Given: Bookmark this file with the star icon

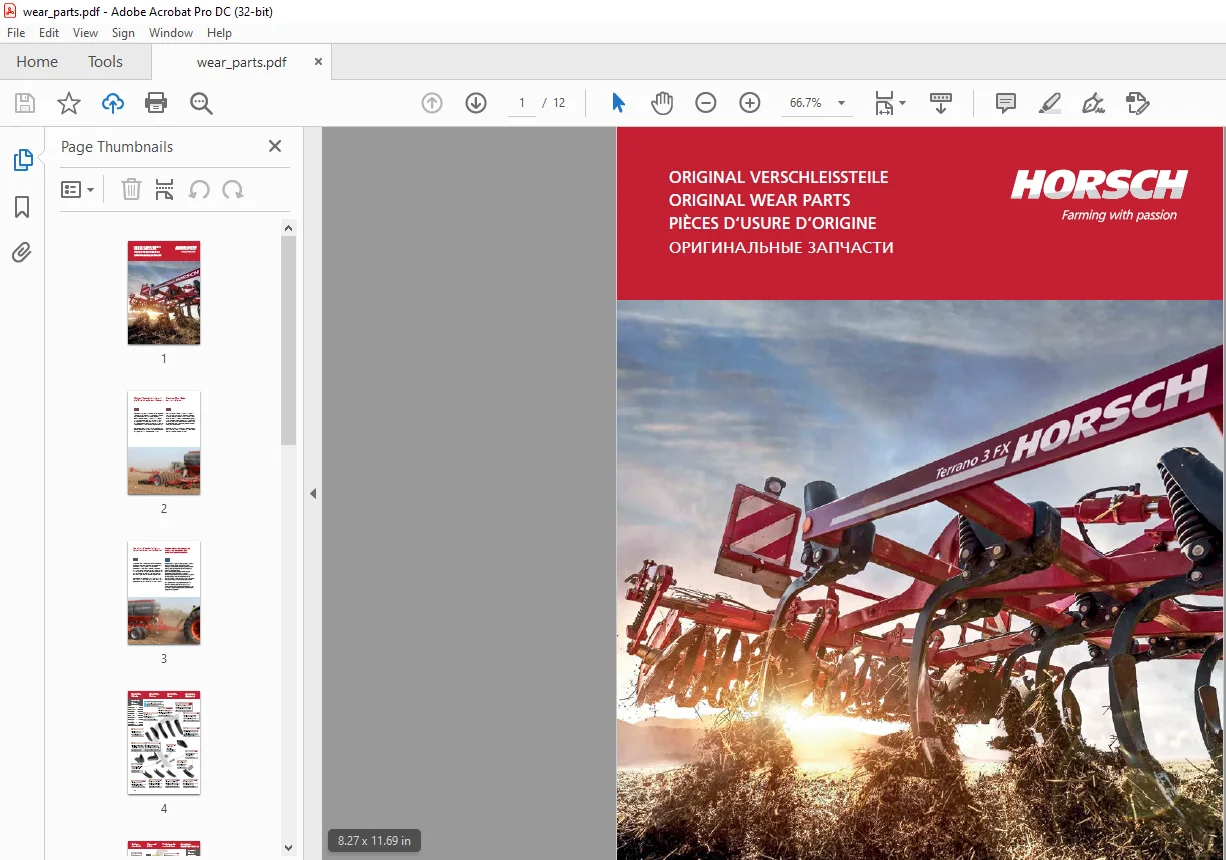Looking at the screenshot, I should coord(68,103).
